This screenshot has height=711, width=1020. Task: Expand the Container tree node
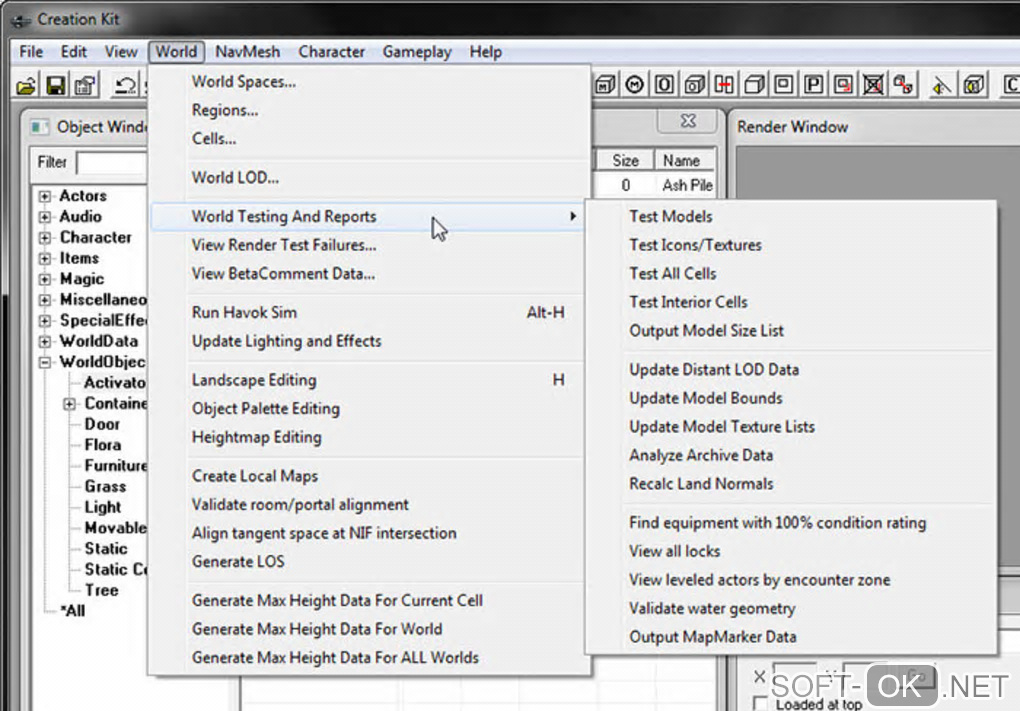click(x=69, y=405)
